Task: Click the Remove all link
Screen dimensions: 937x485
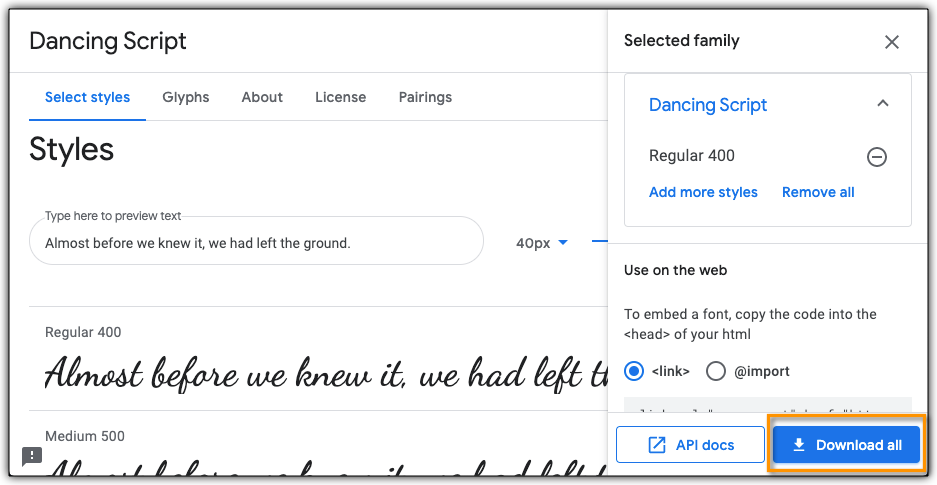Action: (818, 192)
